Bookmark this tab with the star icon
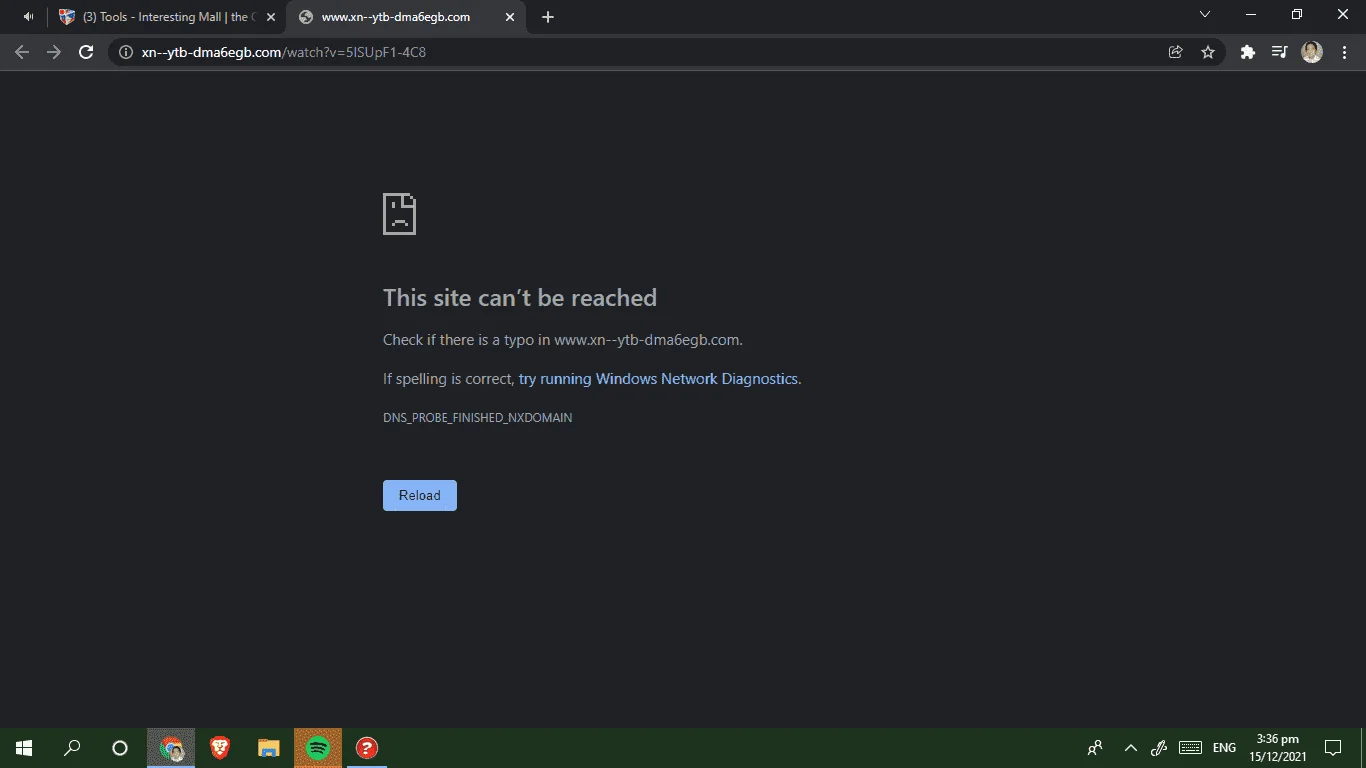 point(1208,52)
